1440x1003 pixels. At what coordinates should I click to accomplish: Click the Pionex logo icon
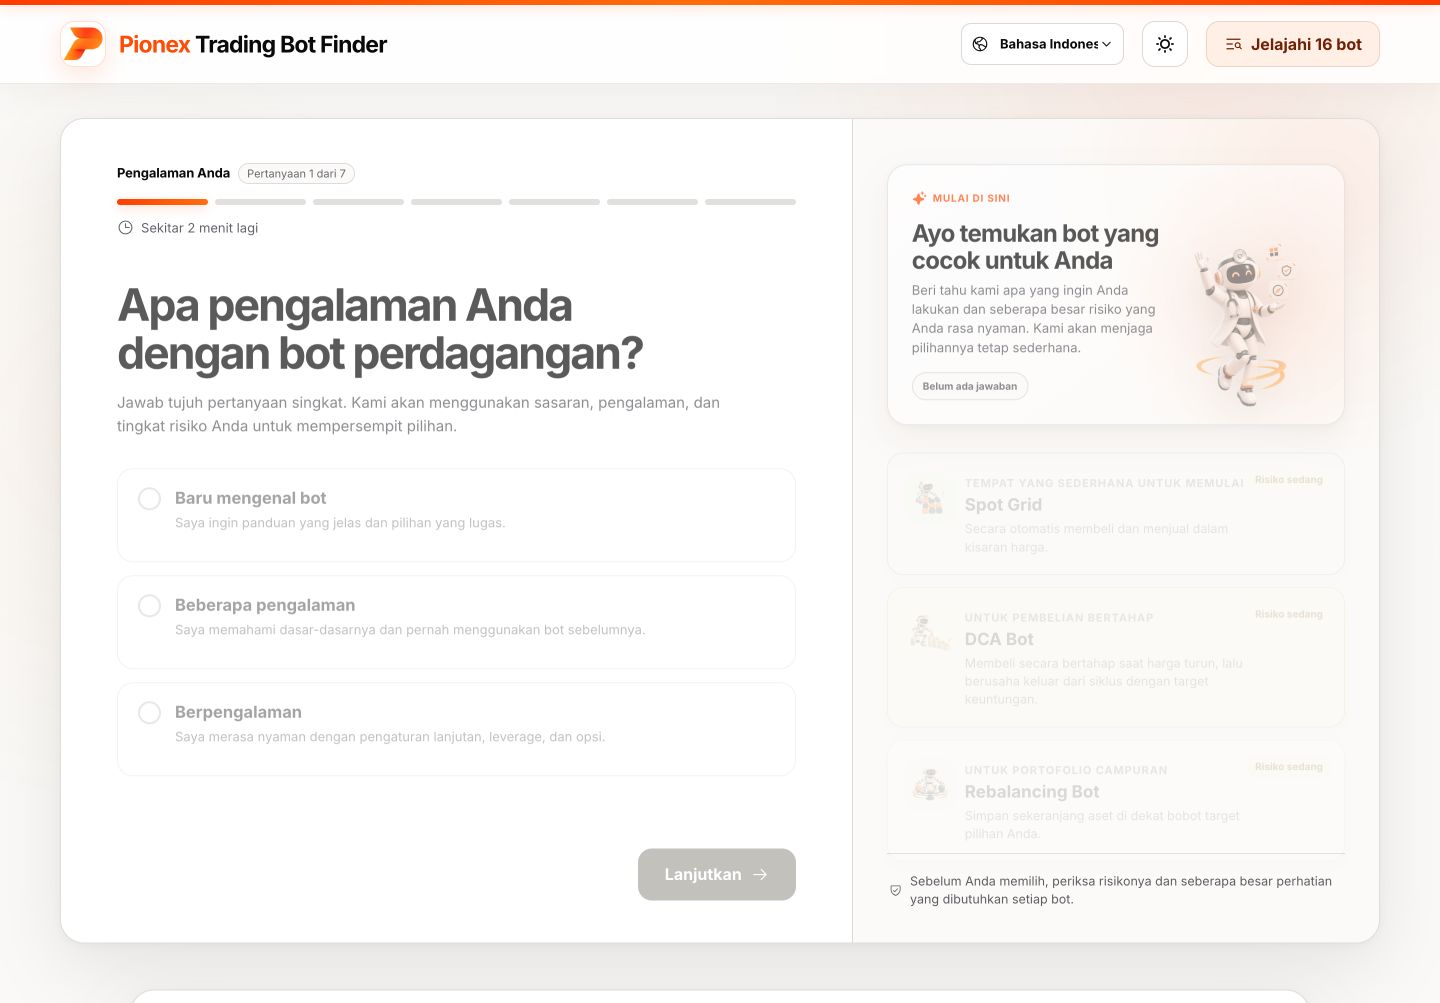[83, 44]
